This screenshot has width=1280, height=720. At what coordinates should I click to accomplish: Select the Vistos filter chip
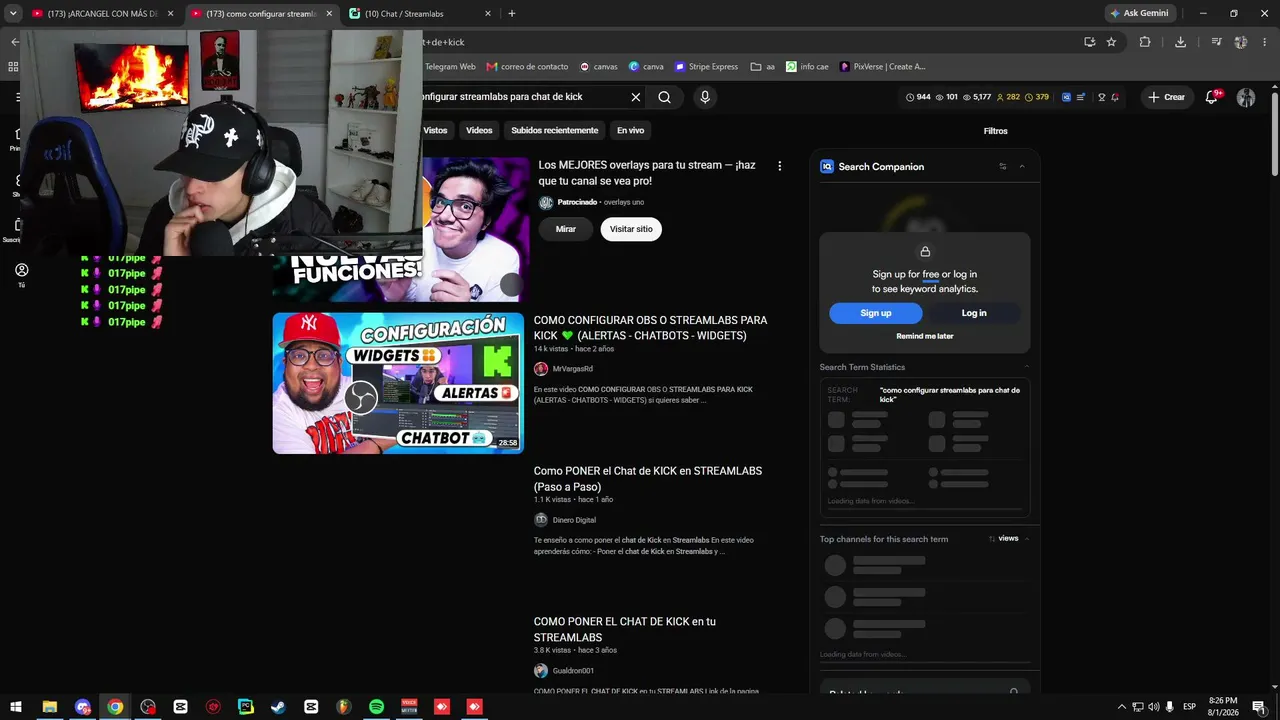(435, 130)
